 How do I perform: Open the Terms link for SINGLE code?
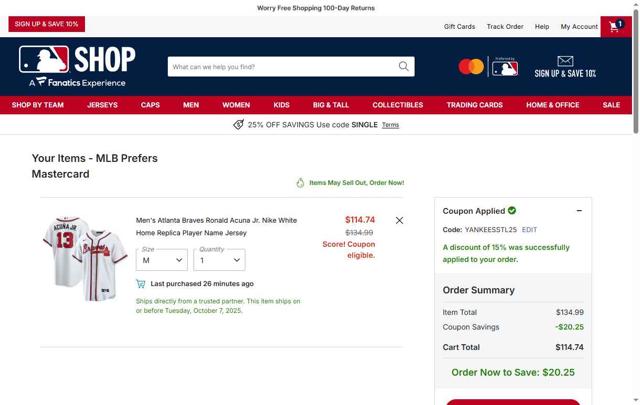(x=390, y=125)
